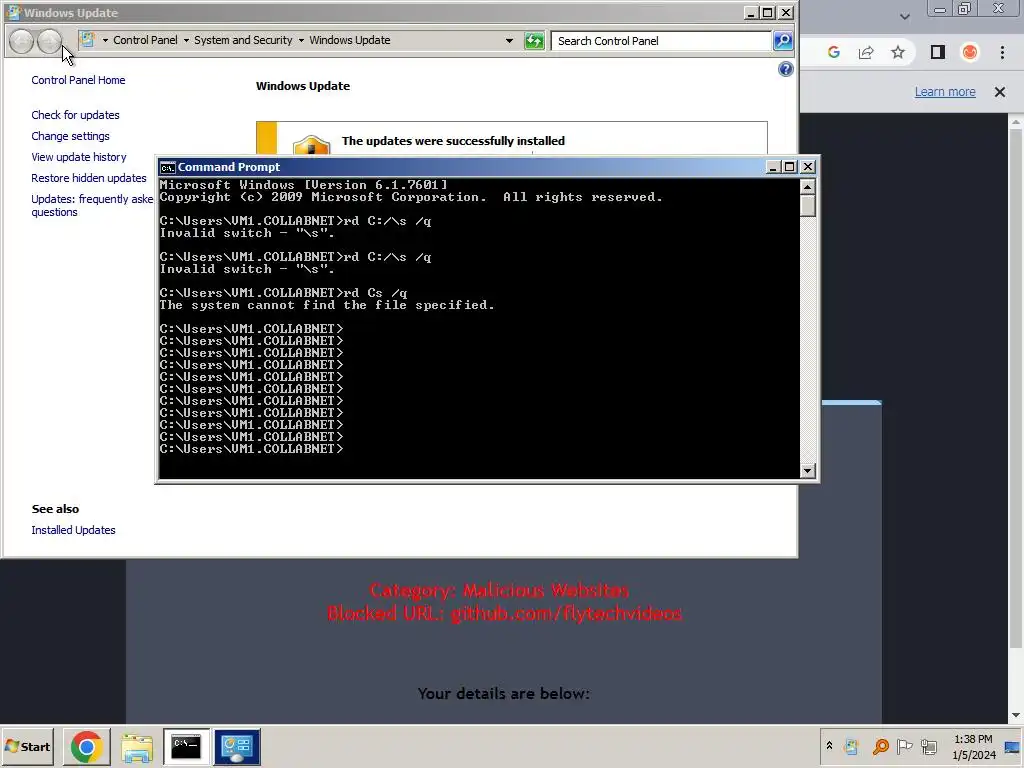Click the Start button
The width and height of the screenshot is (1024, 768).
27,746
